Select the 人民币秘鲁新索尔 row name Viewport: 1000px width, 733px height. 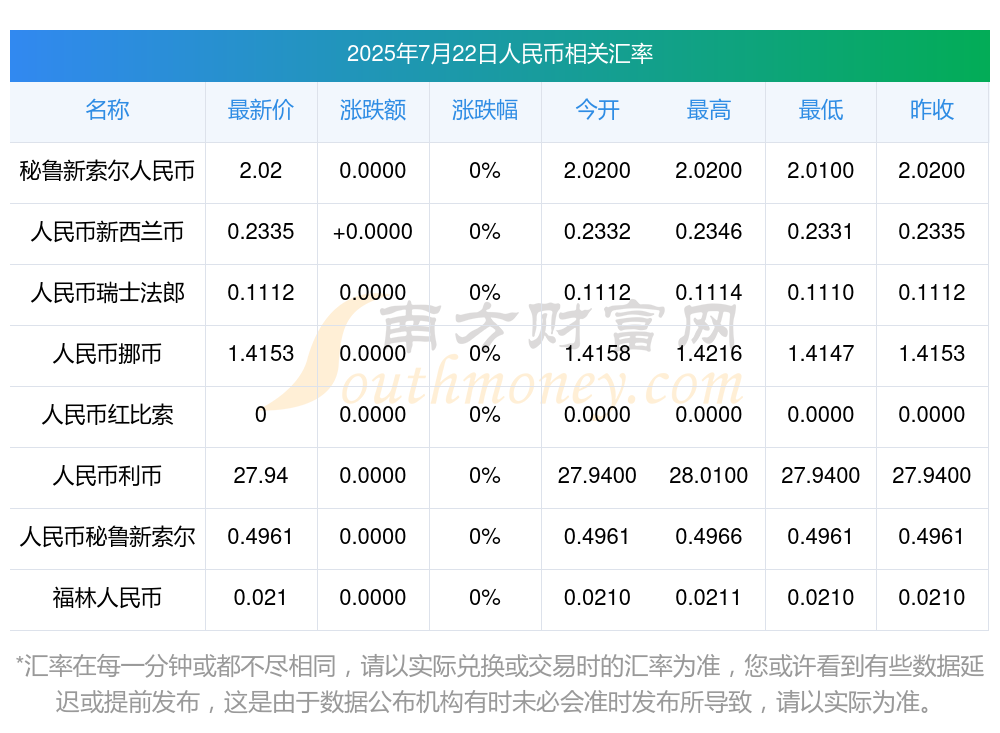pyautogui.click(x=107, y=537)
